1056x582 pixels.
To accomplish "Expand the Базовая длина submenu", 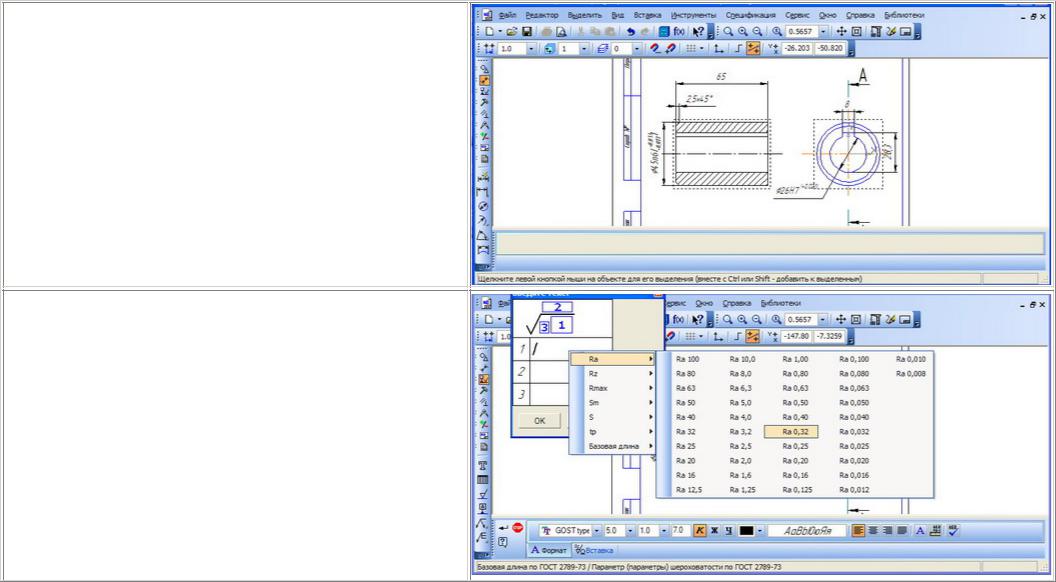I will (612, 447).
